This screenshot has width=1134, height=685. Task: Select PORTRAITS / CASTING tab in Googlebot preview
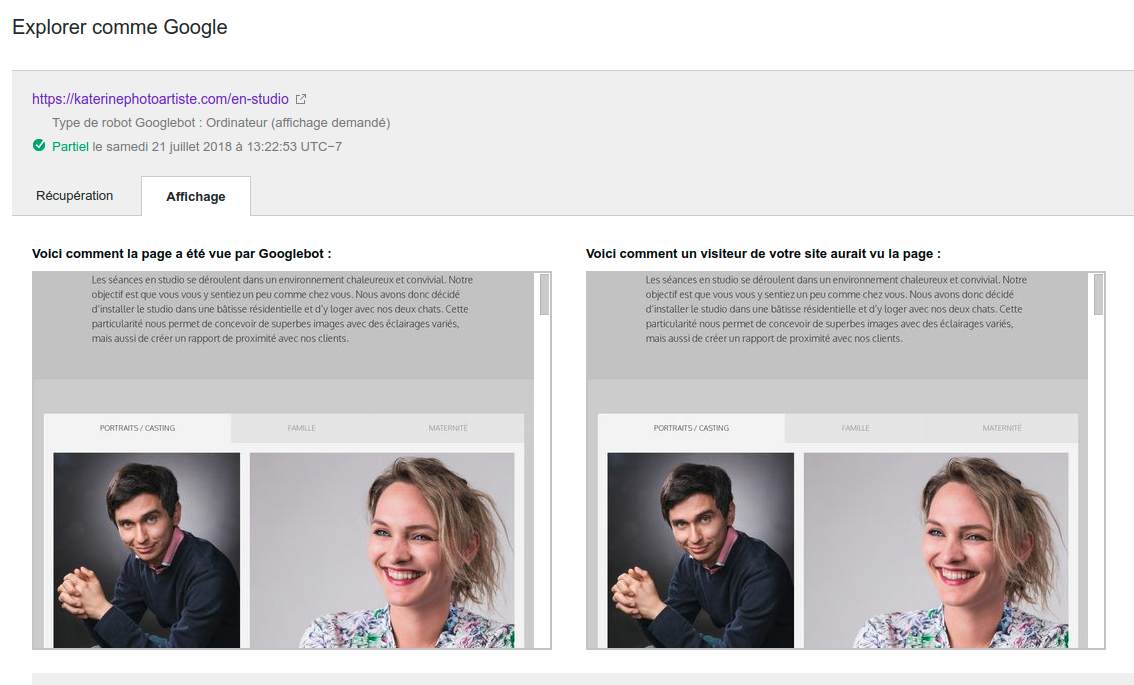137,428
